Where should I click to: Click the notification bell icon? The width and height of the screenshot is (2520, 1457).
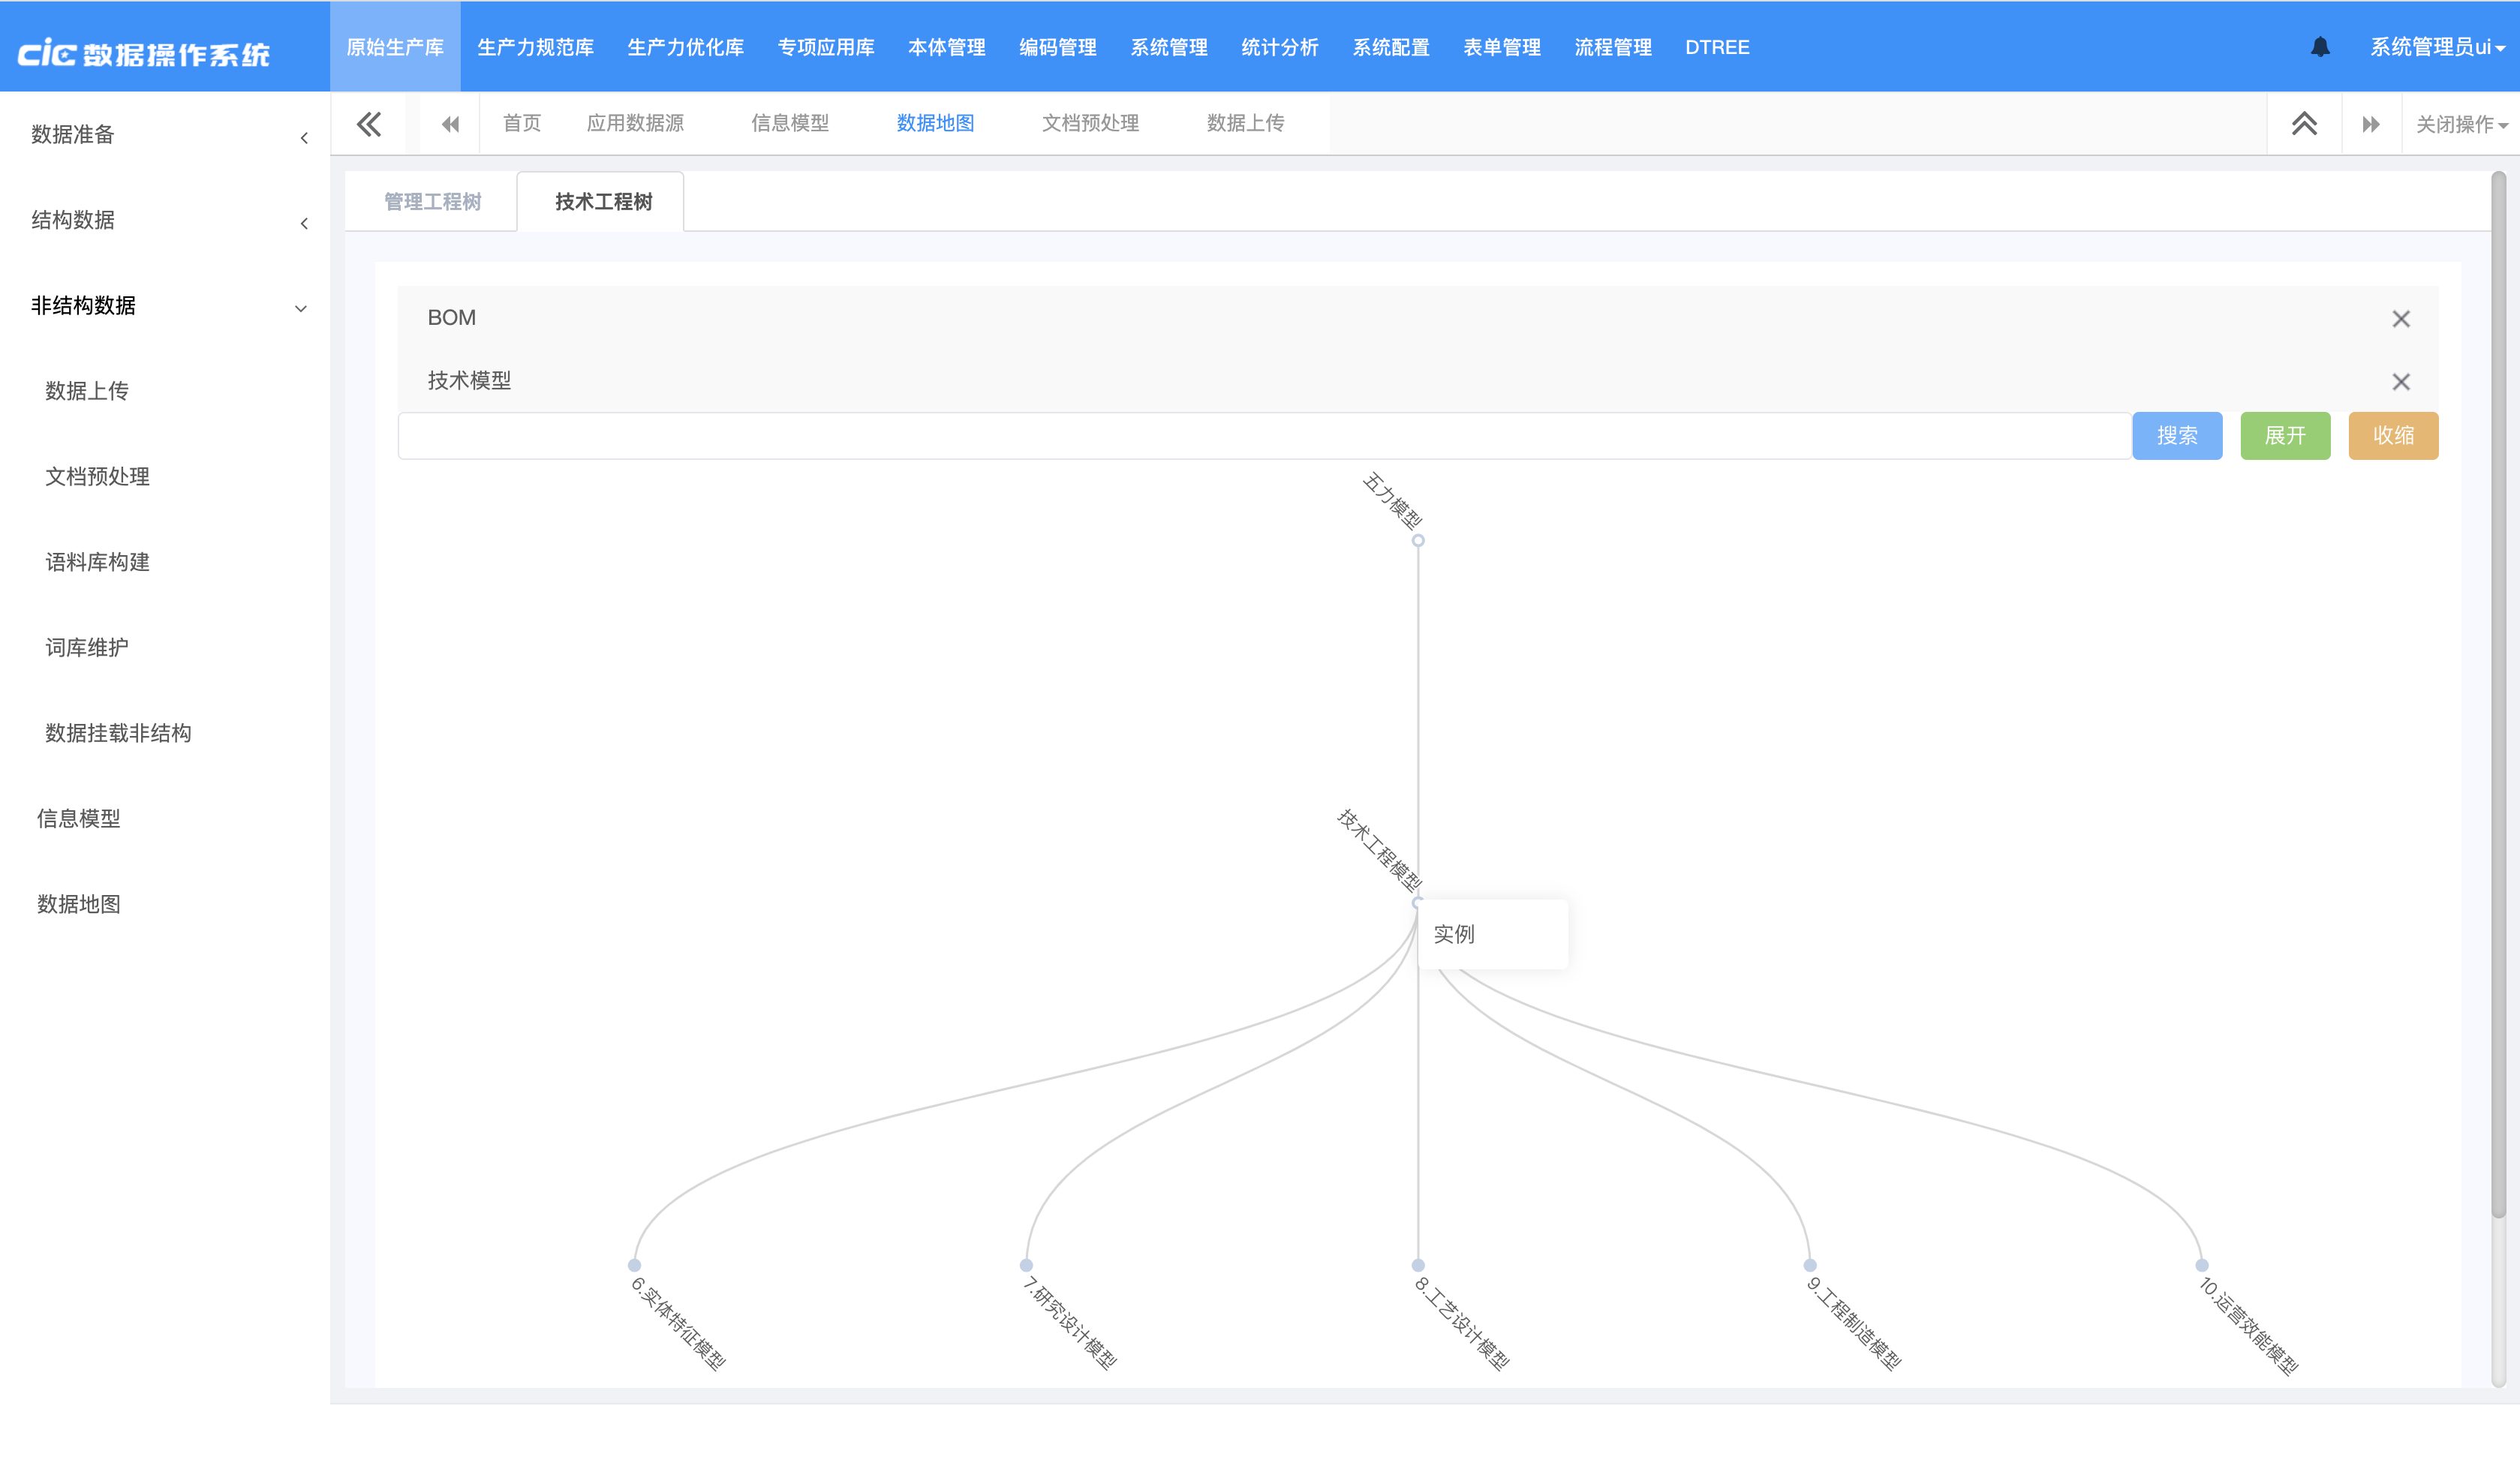[x=2320, y=47]
